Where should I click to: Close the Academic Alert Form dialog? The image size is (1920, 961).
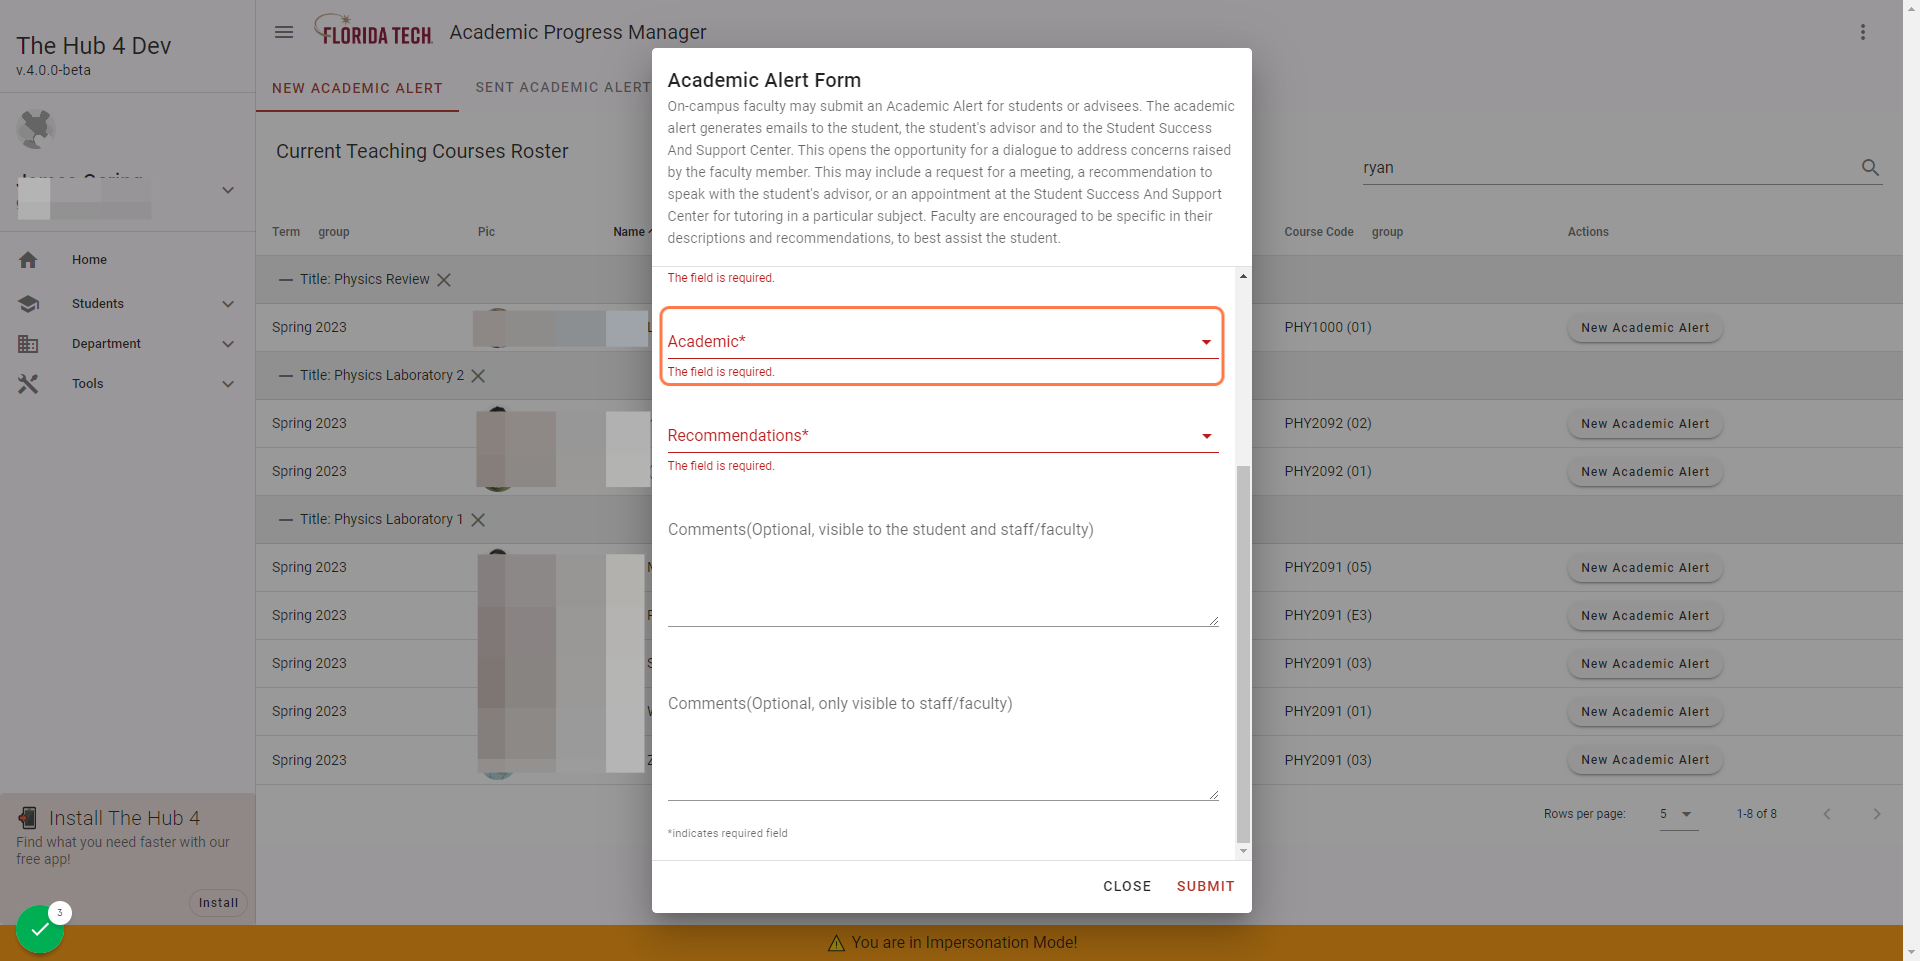1127,886
